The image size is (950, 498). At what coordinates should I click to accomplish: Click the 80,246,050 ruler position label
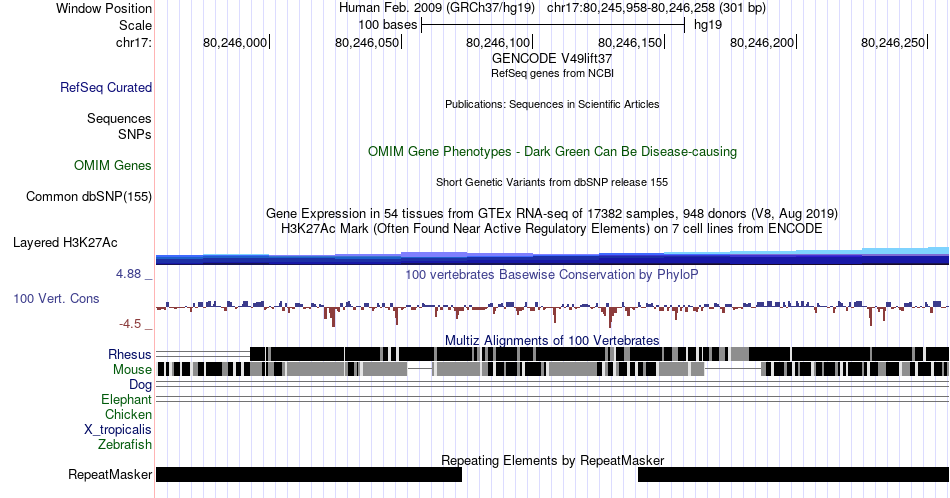coord(367,42)
